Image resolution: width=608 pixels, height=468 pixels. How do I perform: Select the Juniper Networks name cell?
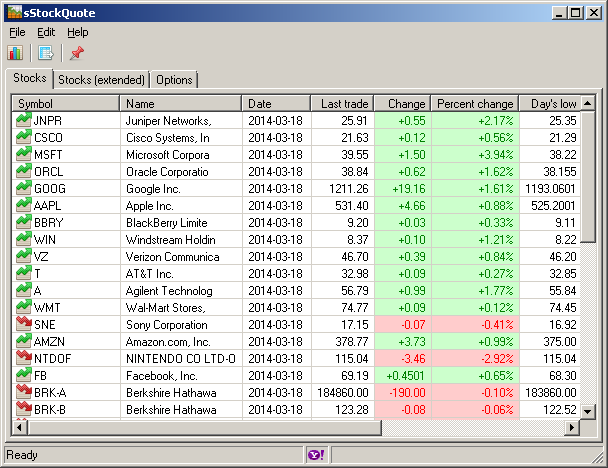coord(181,121)
